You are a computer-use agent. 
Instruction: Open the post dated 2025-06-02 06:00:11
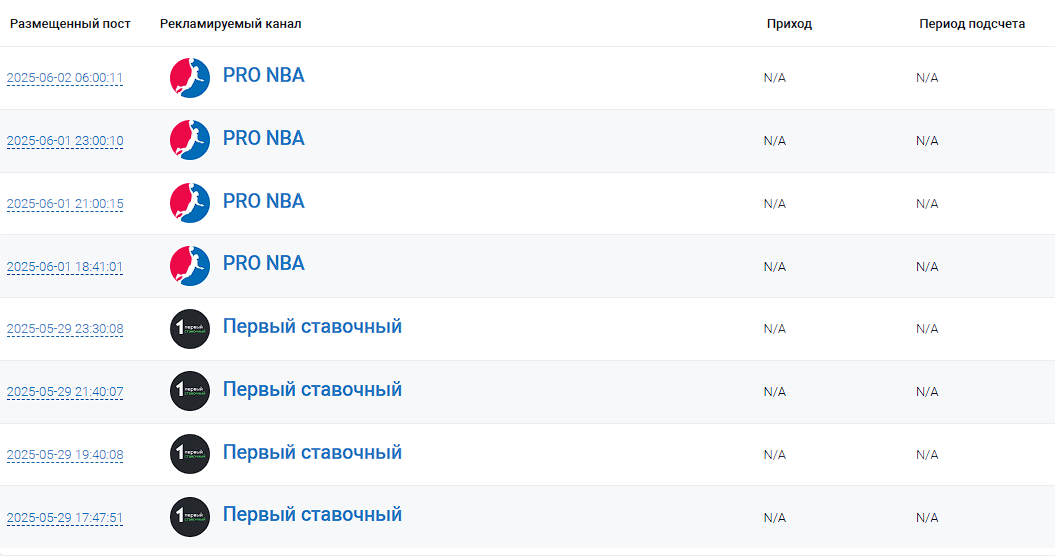pos(65,78)
